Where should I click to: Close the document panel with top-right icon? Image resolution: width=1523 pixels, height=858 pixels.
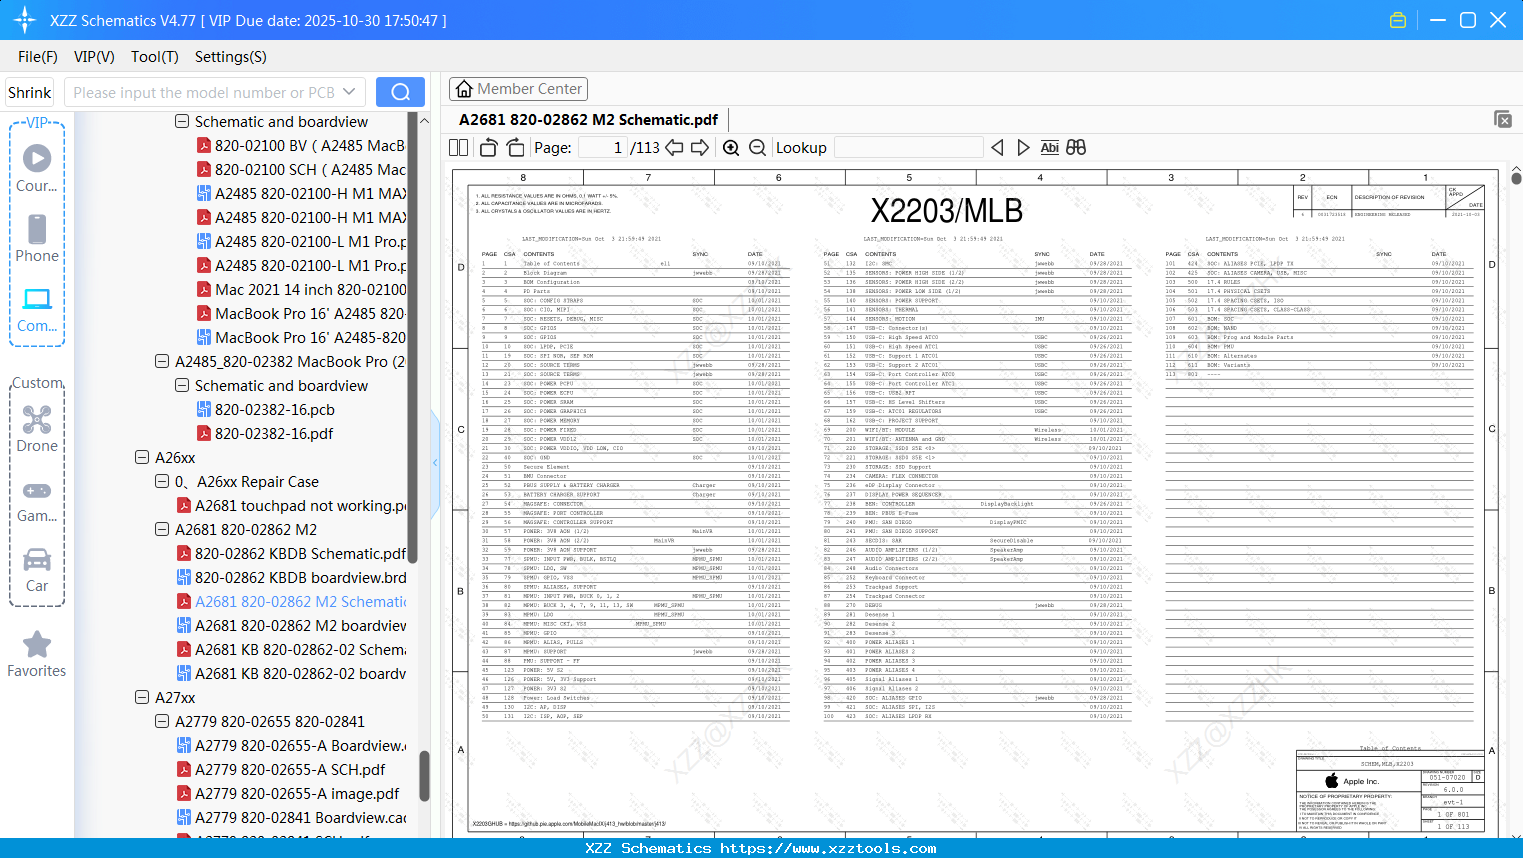pyautogui.click(x=1503, y=119)
